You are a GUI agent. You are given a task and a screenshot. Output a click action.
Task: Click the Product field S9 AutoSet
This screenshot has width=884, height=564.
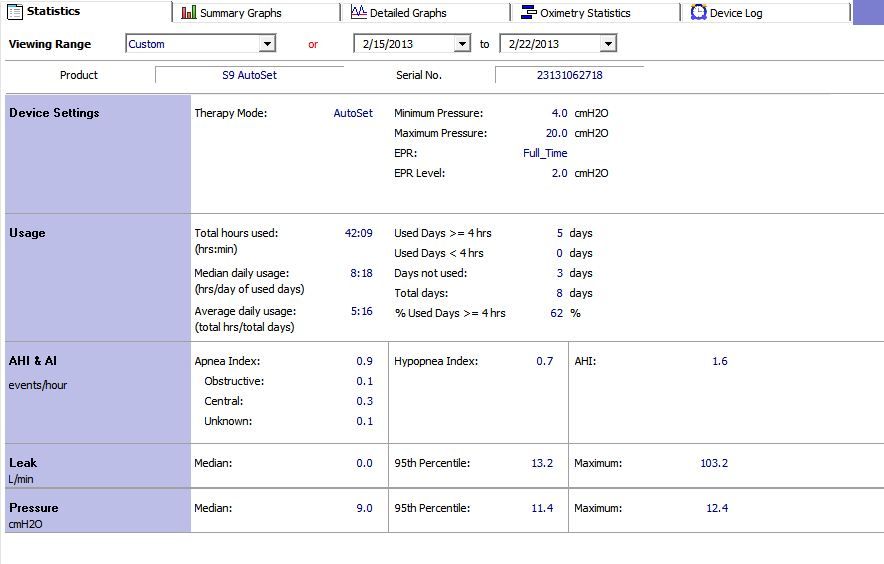tap(249, 75)
